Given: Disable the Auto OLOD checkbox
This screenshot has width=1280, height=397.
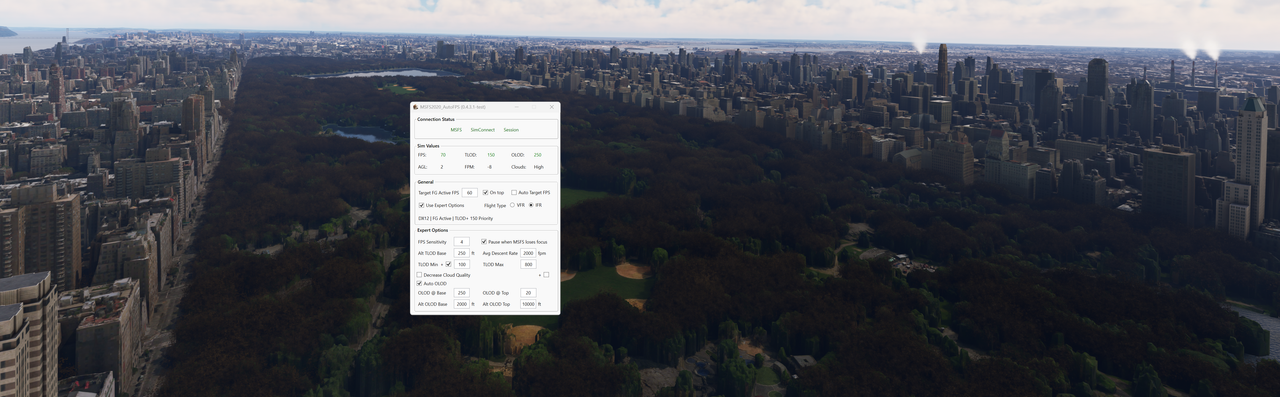Looking at the screenshot, I should pos(419,283).
